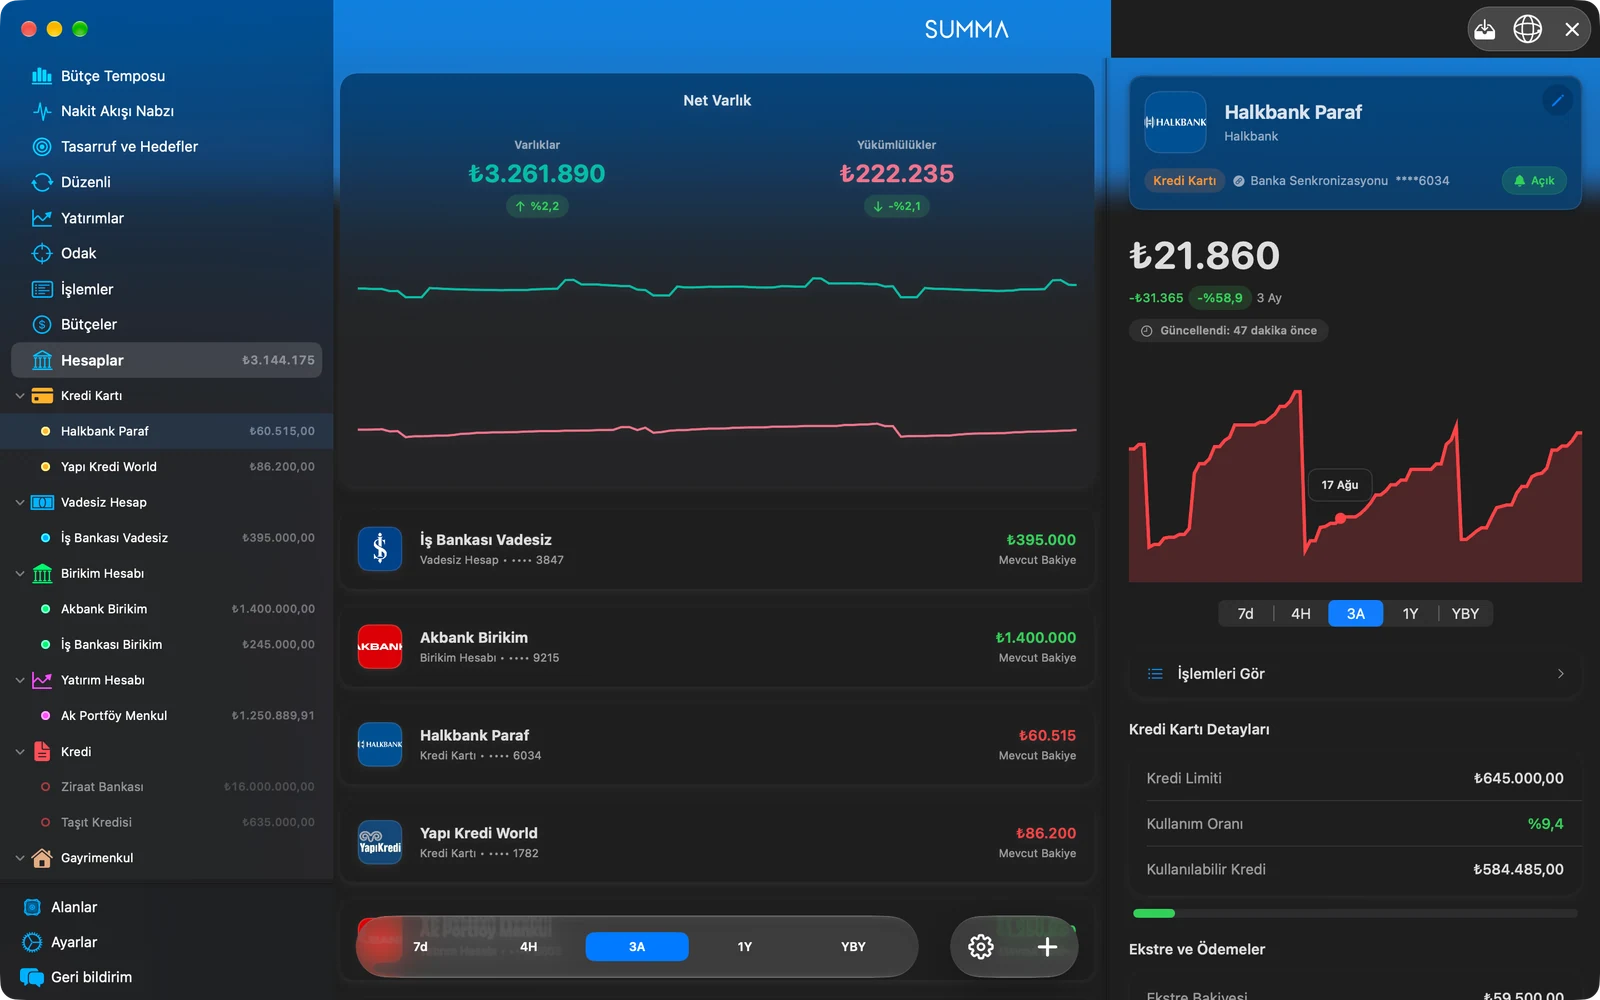The width and height of the screenshot is (1600, 1000).
Task: Click the Kullanılabilir Kredi value ₺584.485,00
Action: click(x=1518, y=870)
